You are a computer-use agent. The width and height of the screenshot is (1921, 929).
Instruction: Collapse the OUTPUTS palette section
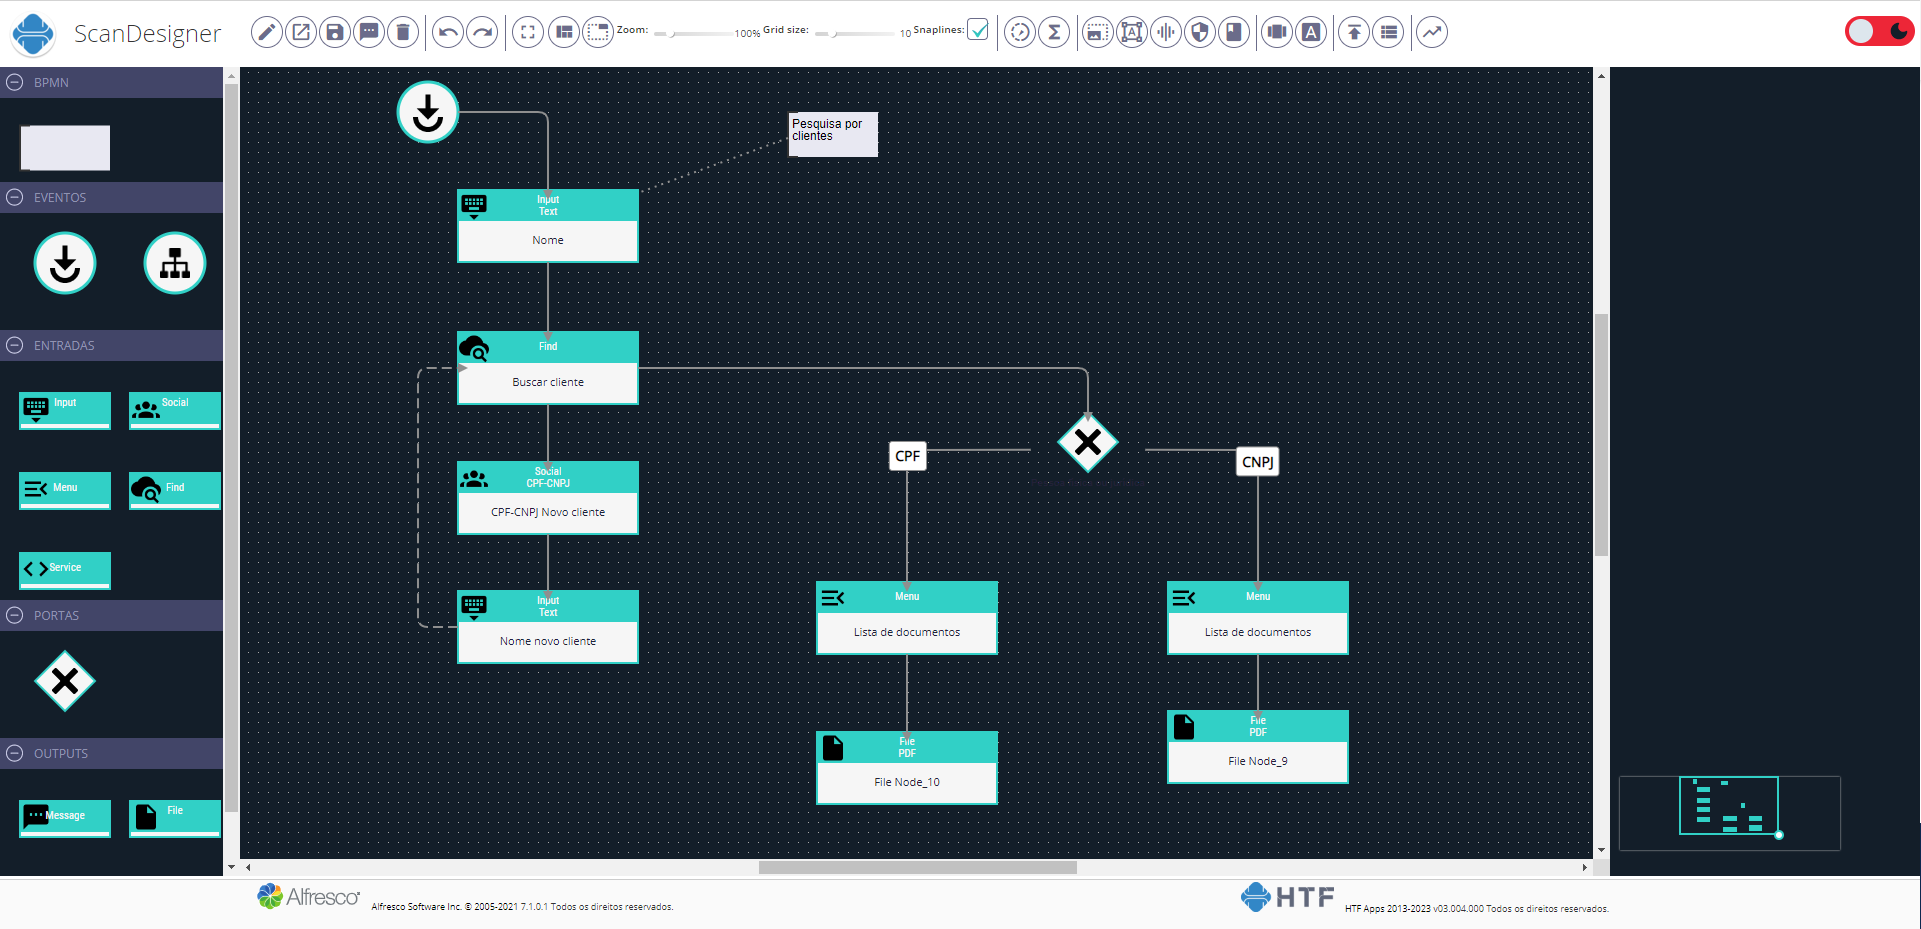15,754
